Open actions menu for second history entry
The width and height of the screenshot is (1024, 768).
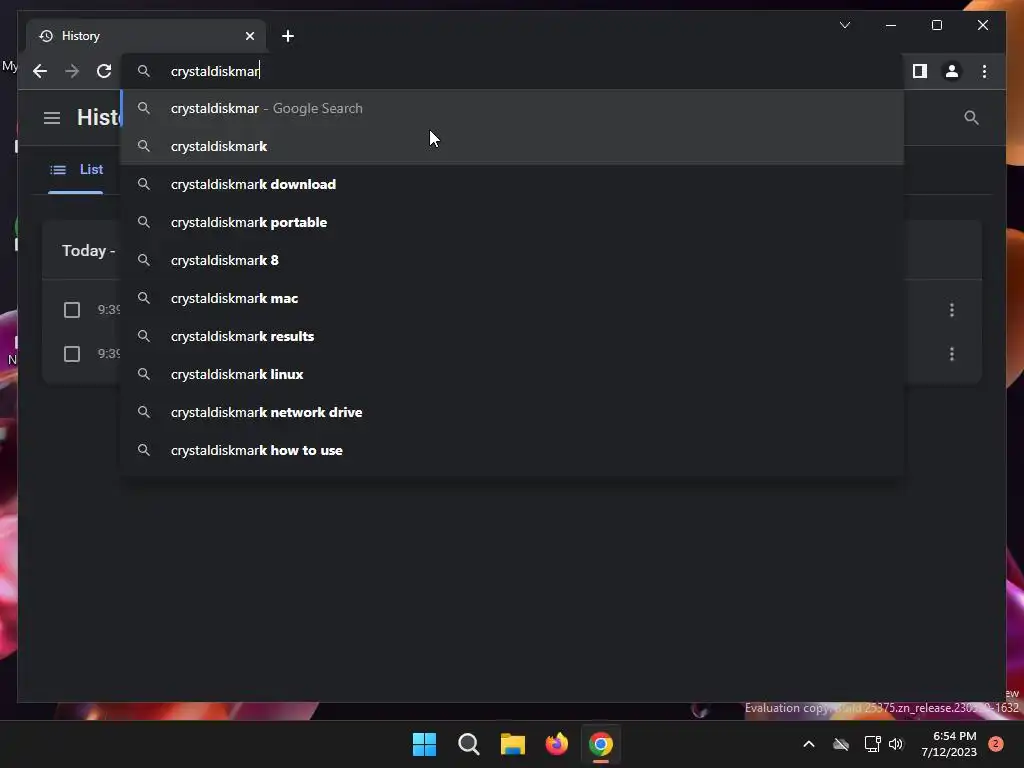[952, 354]
